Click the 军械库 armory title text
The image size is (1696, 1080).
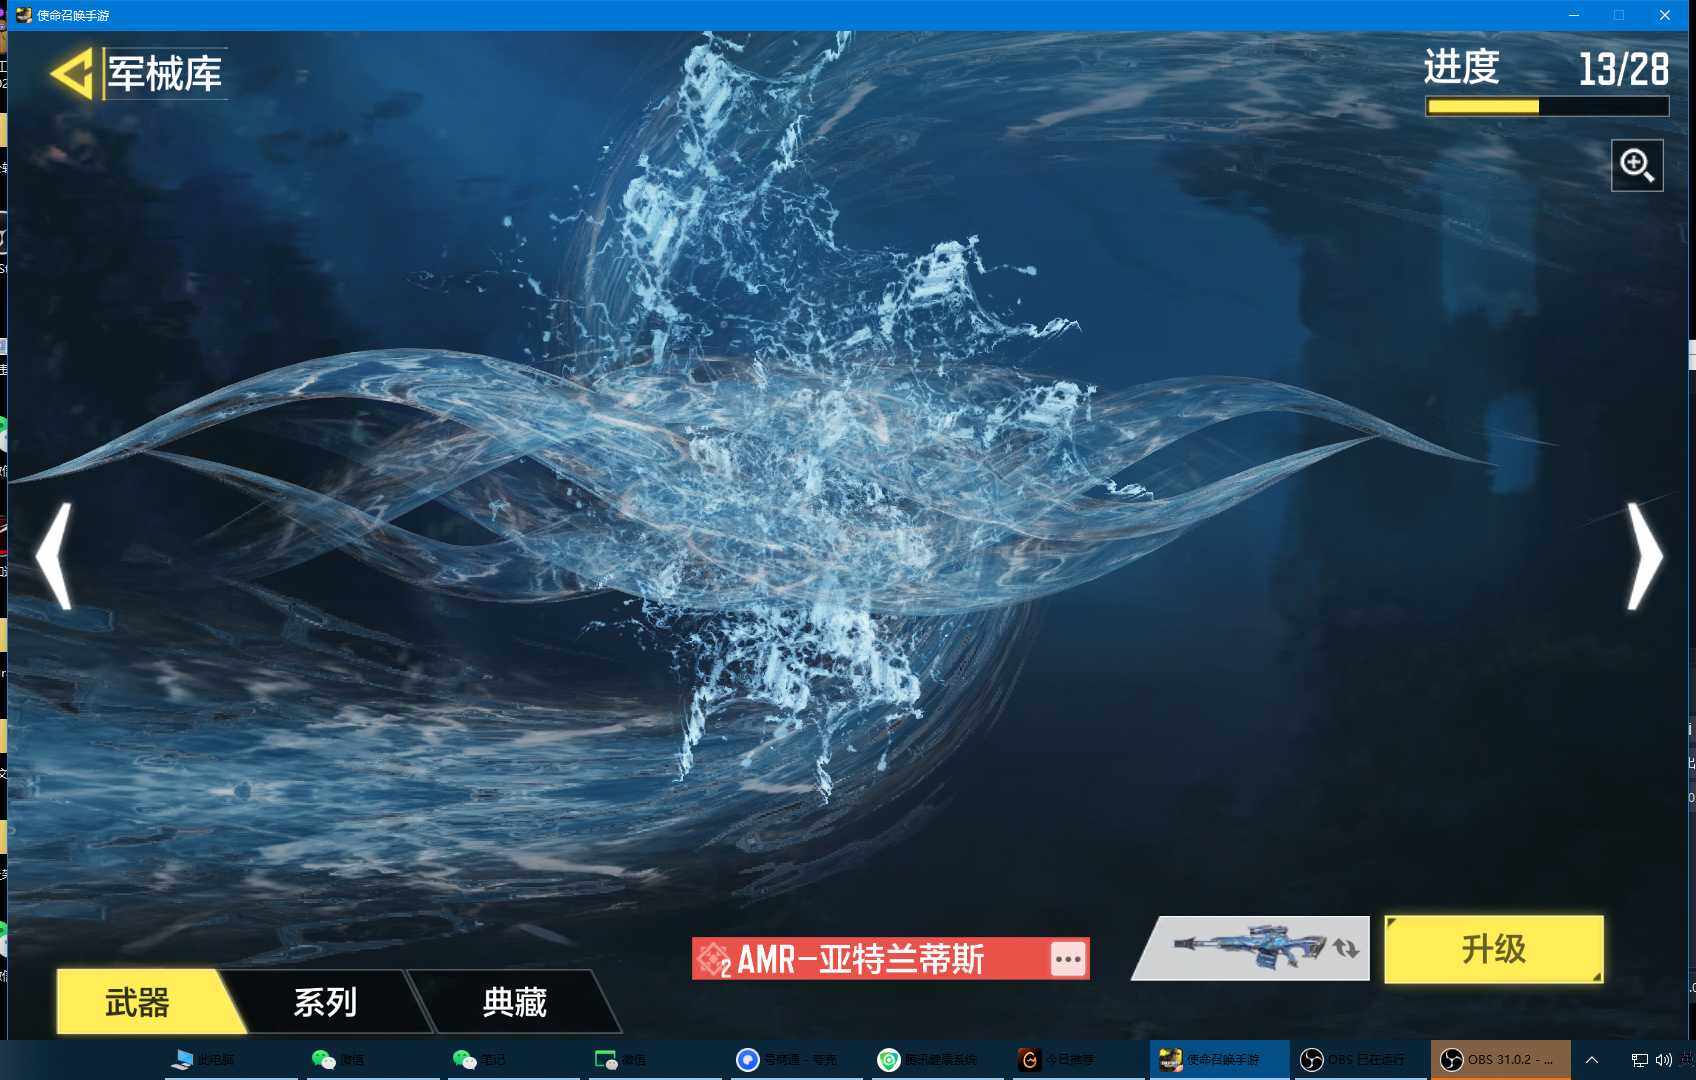pyautogui.click(x=165, y=74)
